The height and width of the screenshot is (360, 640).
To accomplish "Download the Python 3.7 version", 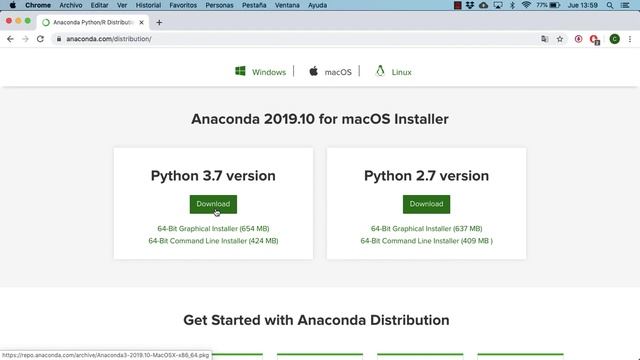I will click(213, 204).
